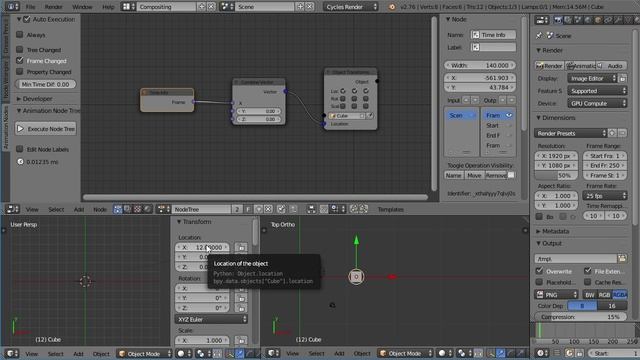Click Execute Node Tree button
This screenshot has width=640, height=360.
point(46,129)
